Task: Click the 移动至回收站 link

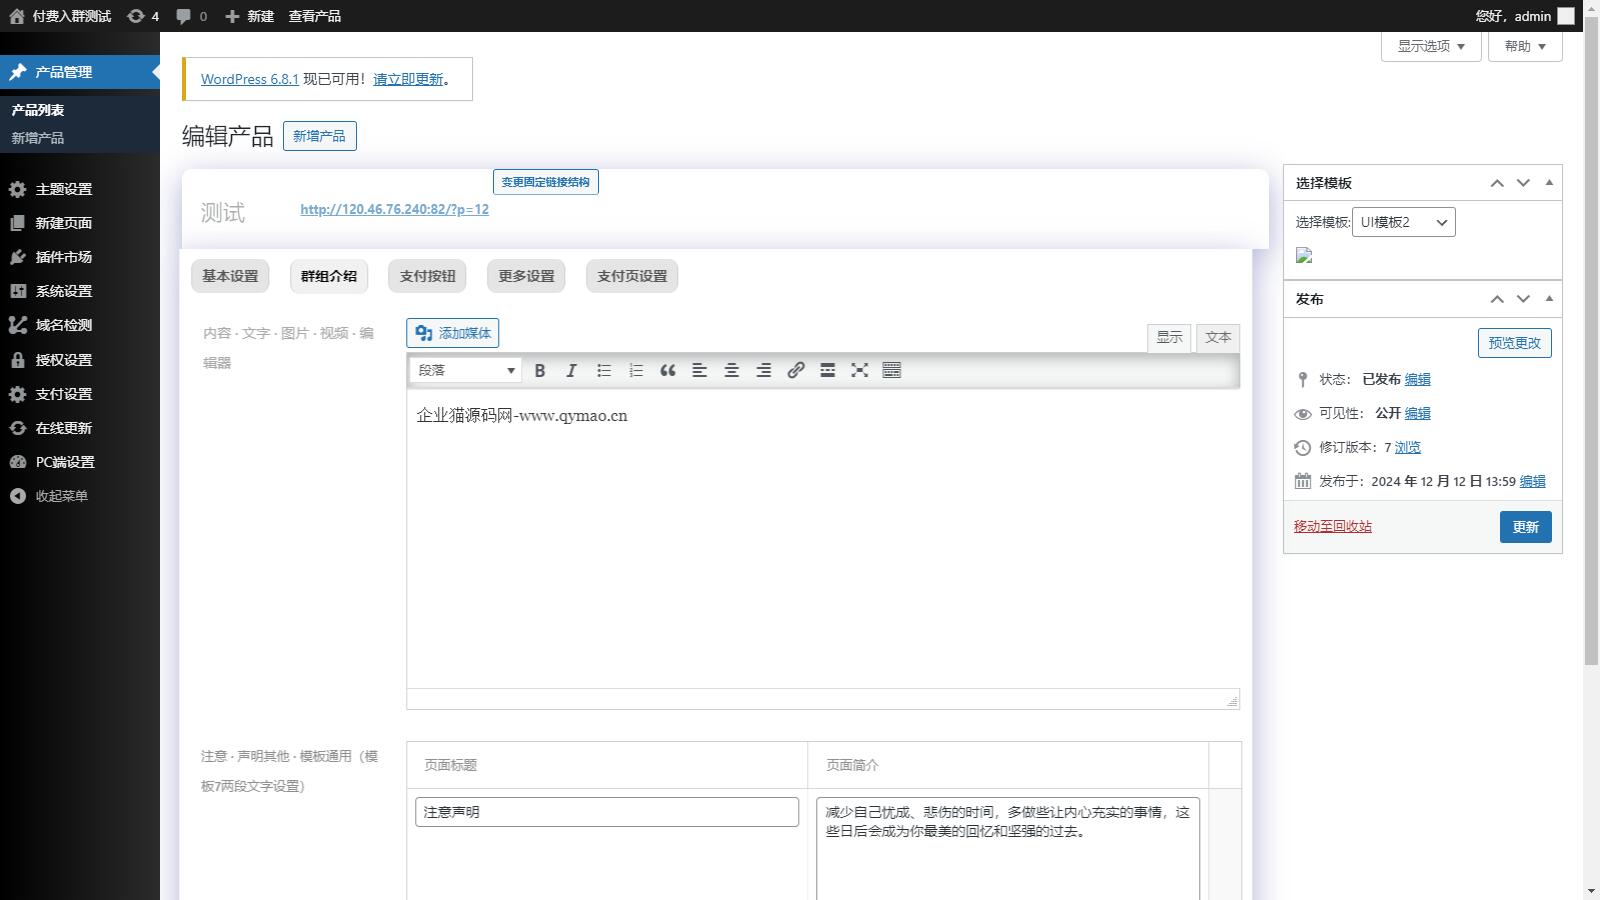Action: [1332, 526]
